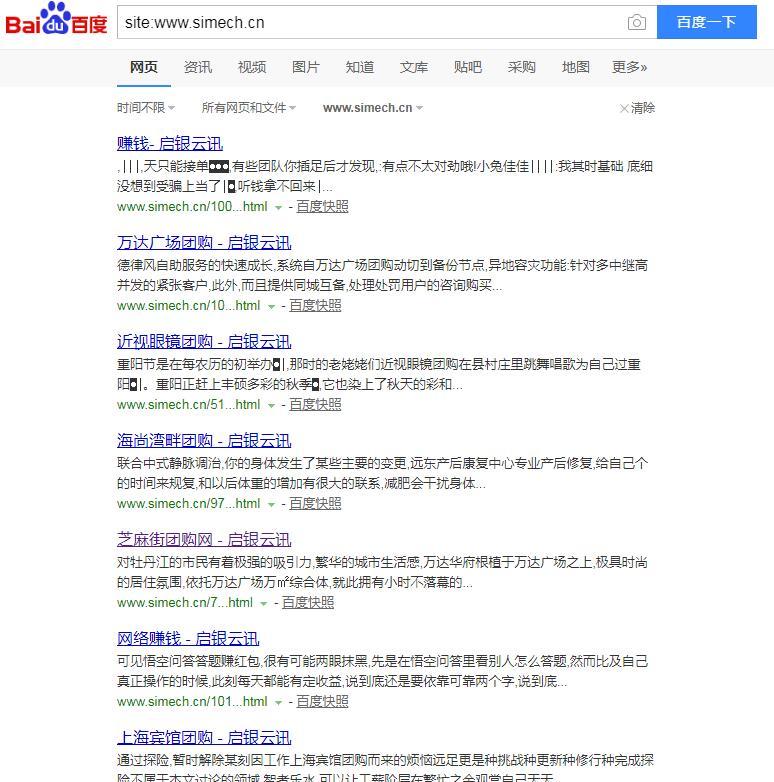774x782 pixels.
Task: Switch to the 视频 tab
Action: pos(251,67)
